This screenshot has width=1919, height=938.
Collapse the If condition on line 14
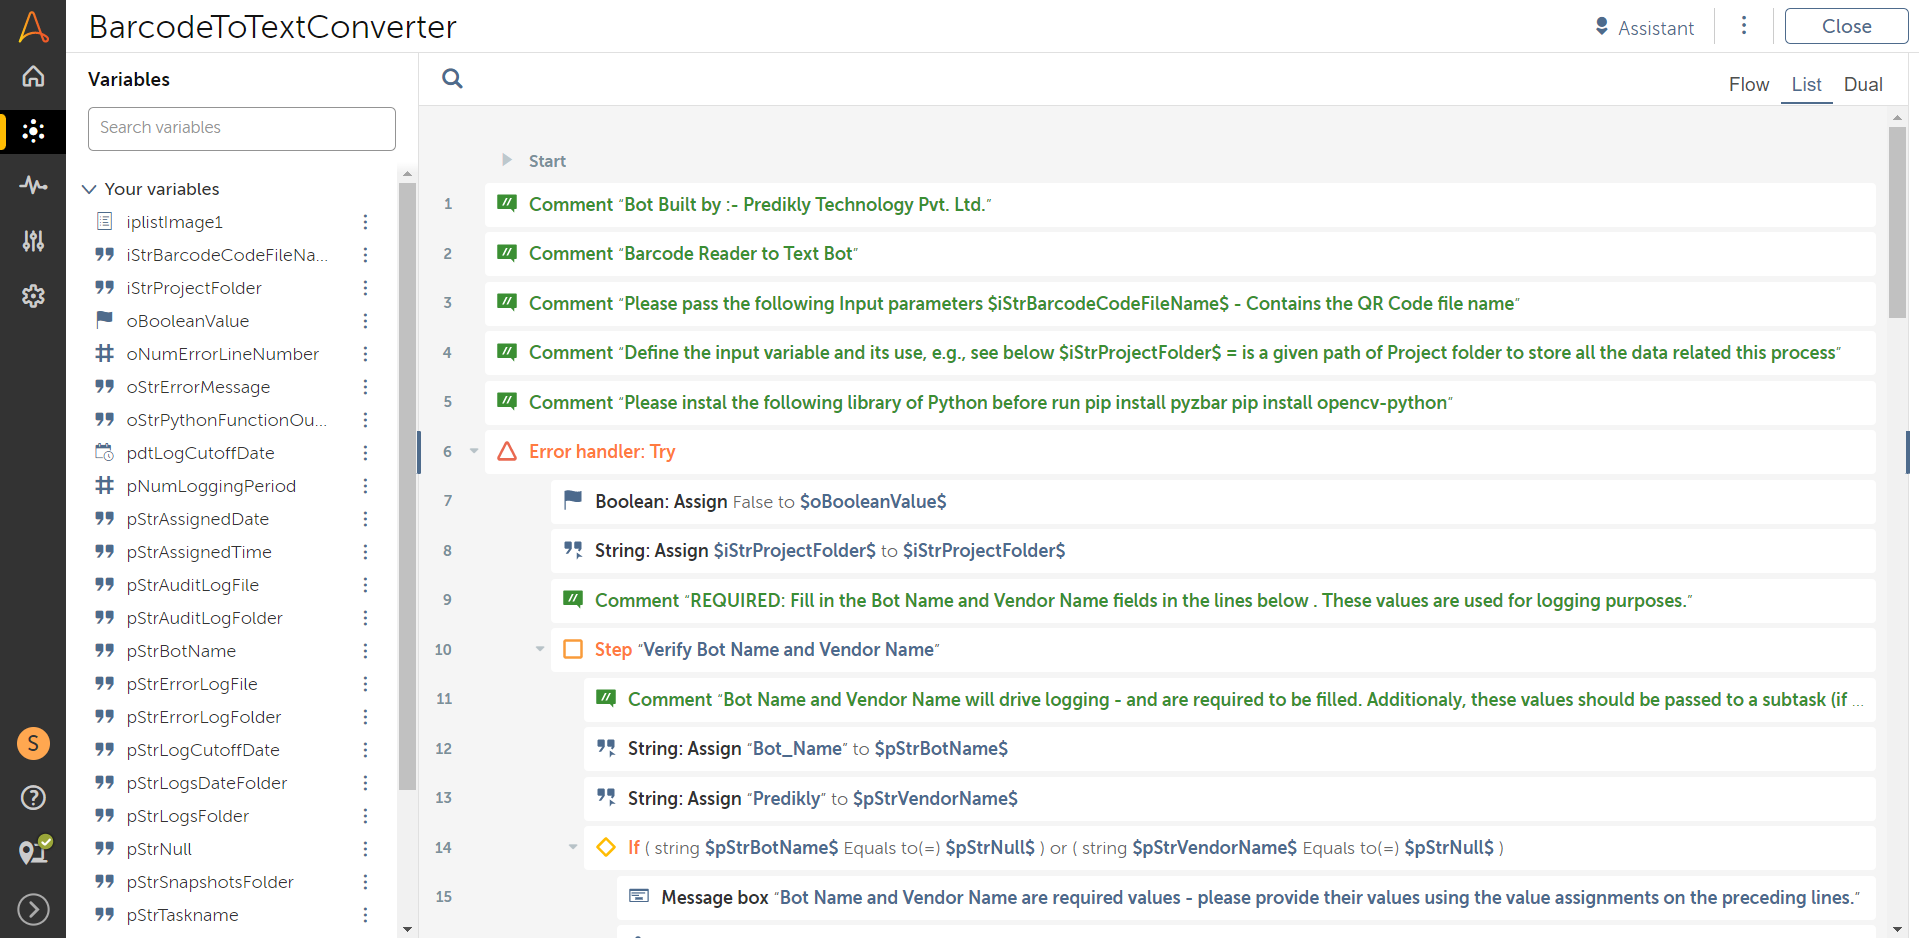[573, 847]
